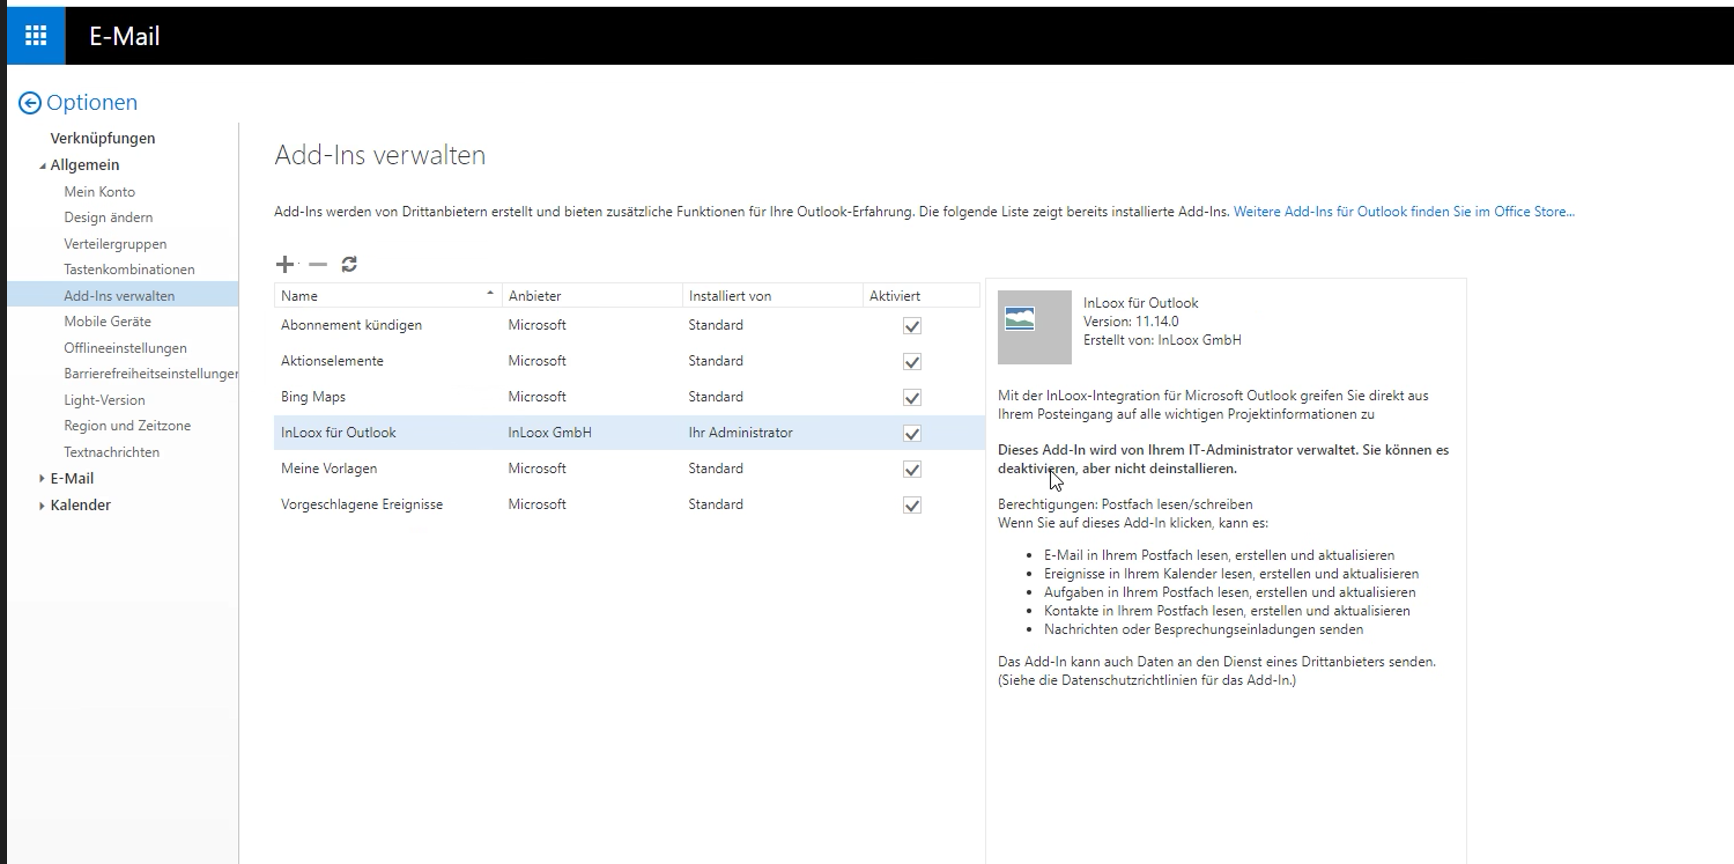Select Mein Konto option

[x=99, y=192]
